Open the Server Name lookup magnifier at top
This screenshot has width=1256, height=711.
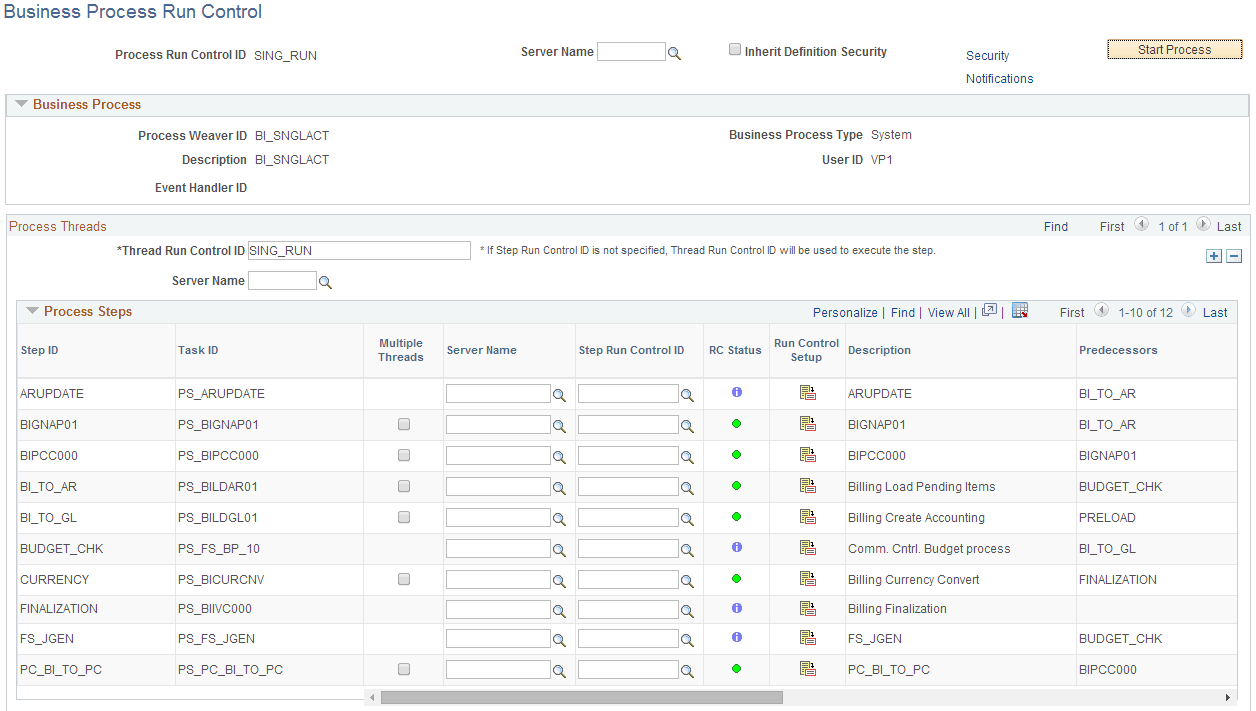coord(674,51)
